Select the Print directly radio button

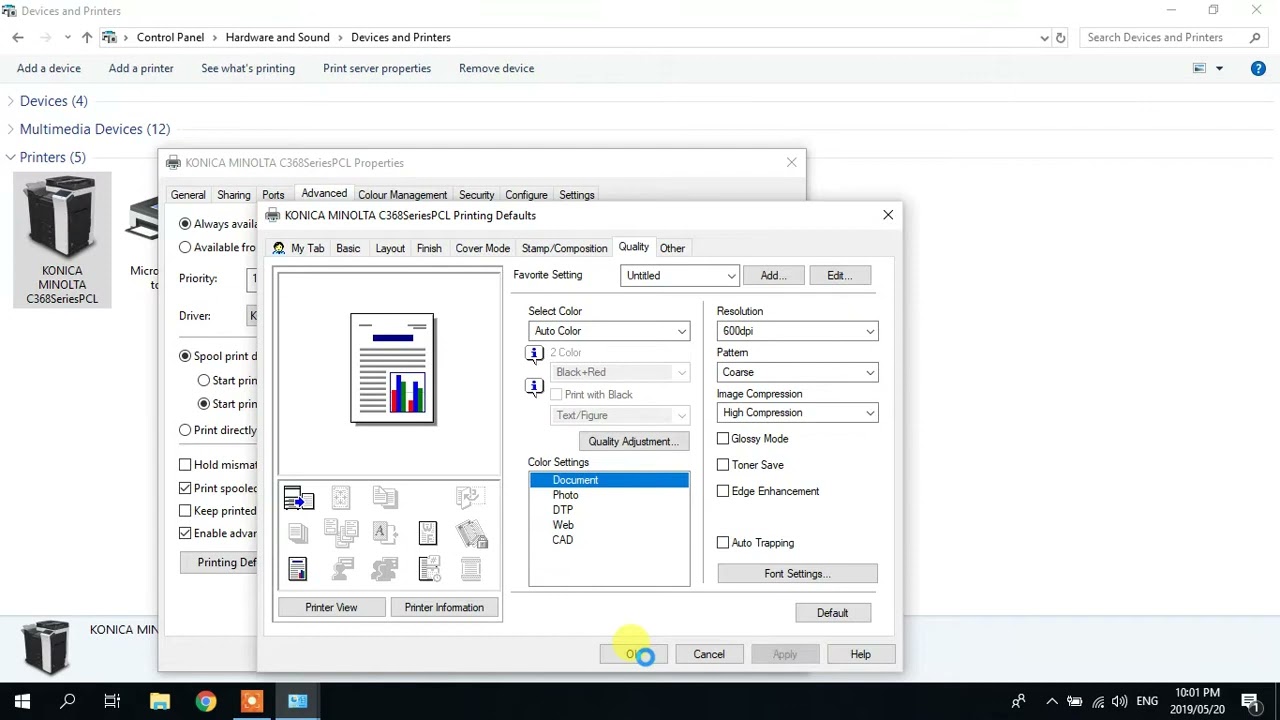185,430
